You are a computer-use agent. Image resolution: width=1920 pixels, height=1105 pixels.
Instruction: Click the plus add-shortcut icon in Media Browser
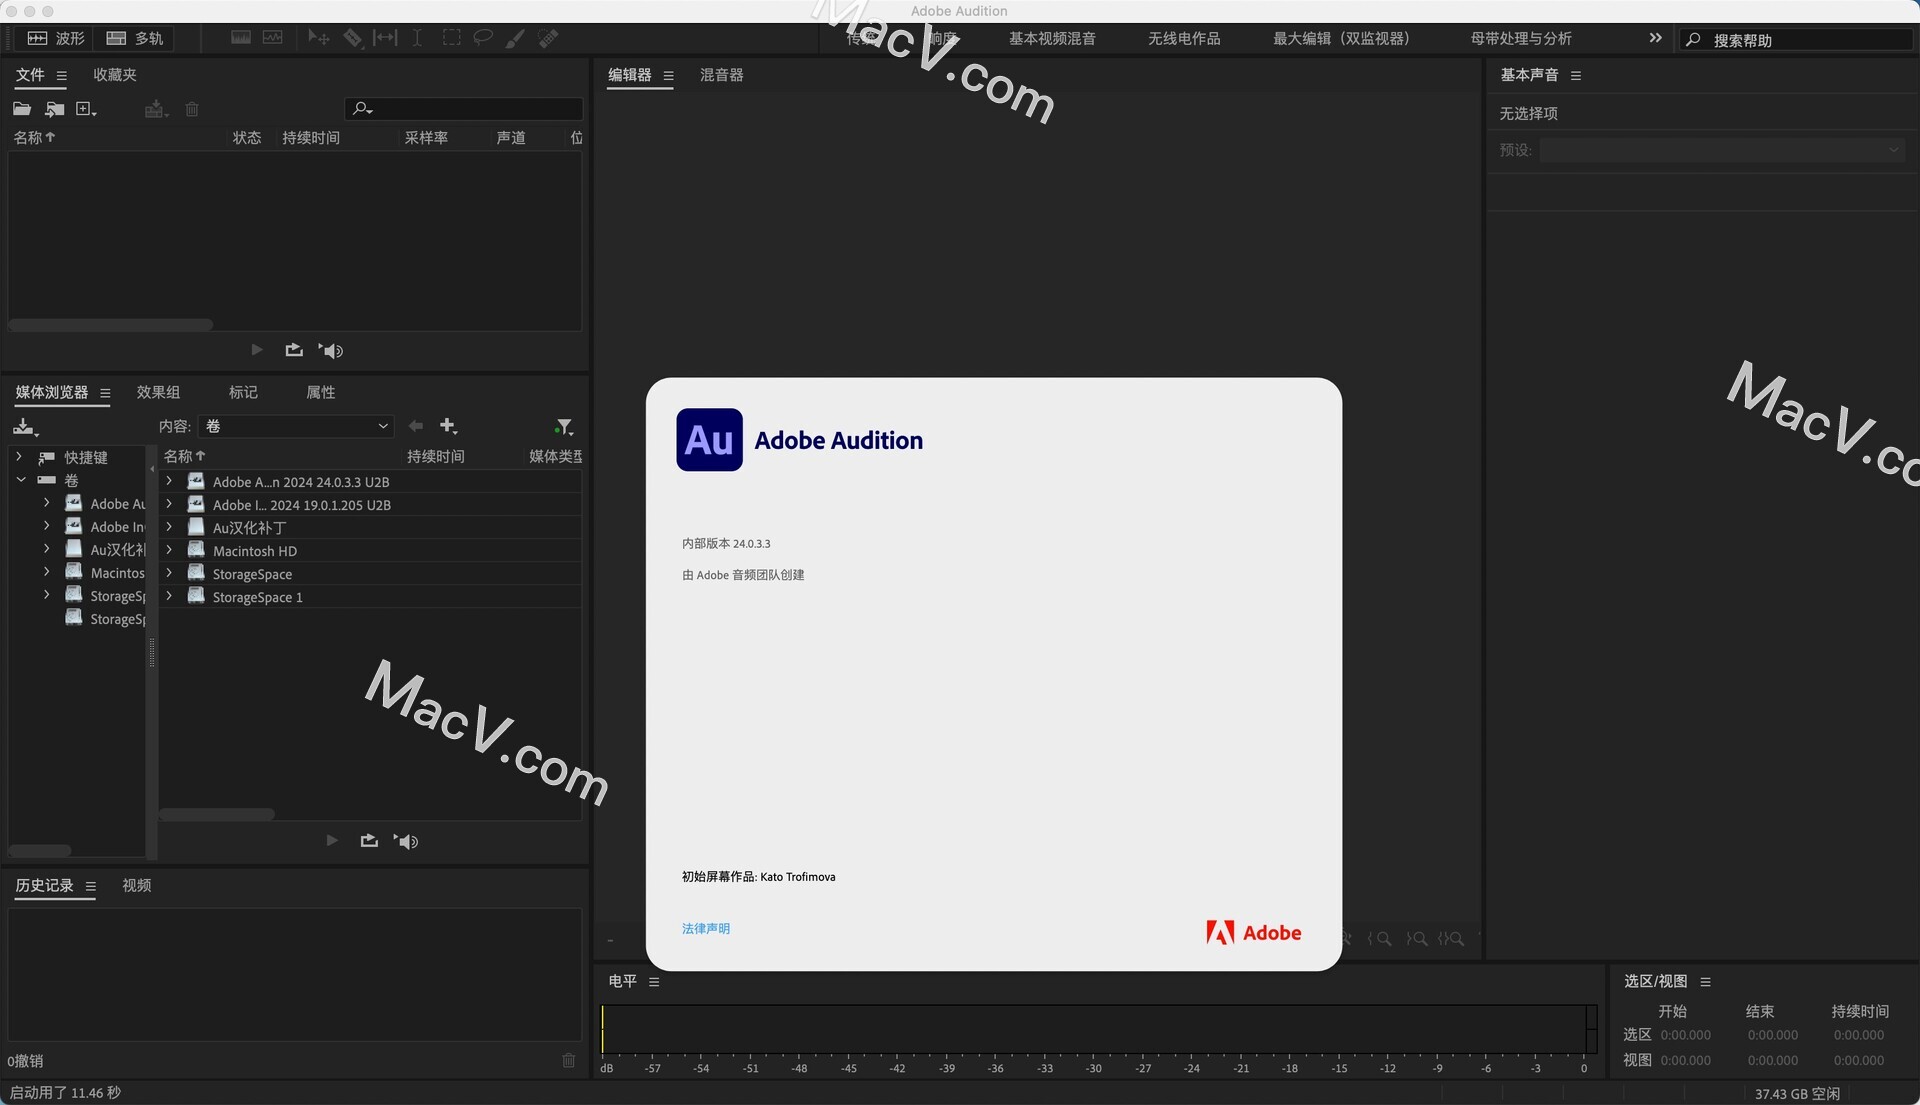pos(448,426)
